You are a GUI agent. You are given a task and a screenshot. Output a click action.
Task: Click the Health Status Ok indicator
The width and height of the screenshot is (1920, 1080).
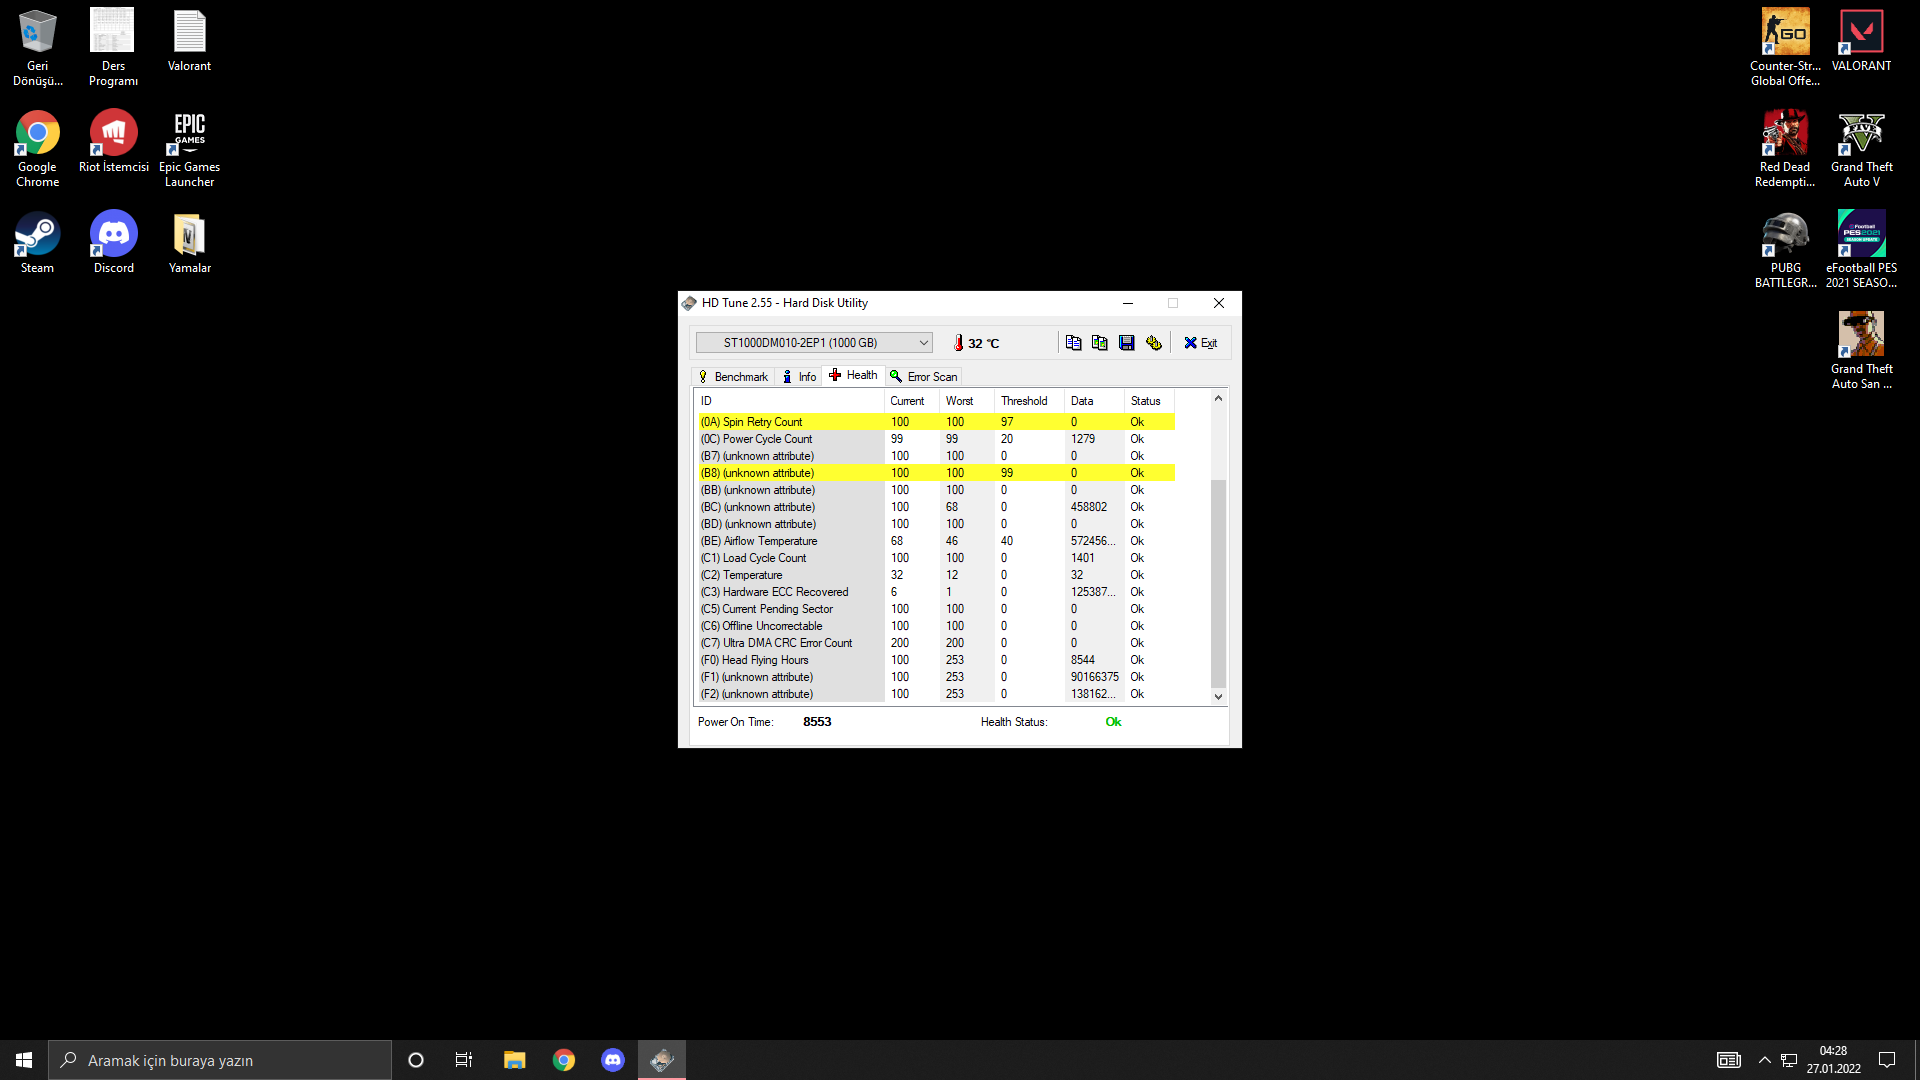1113,721
